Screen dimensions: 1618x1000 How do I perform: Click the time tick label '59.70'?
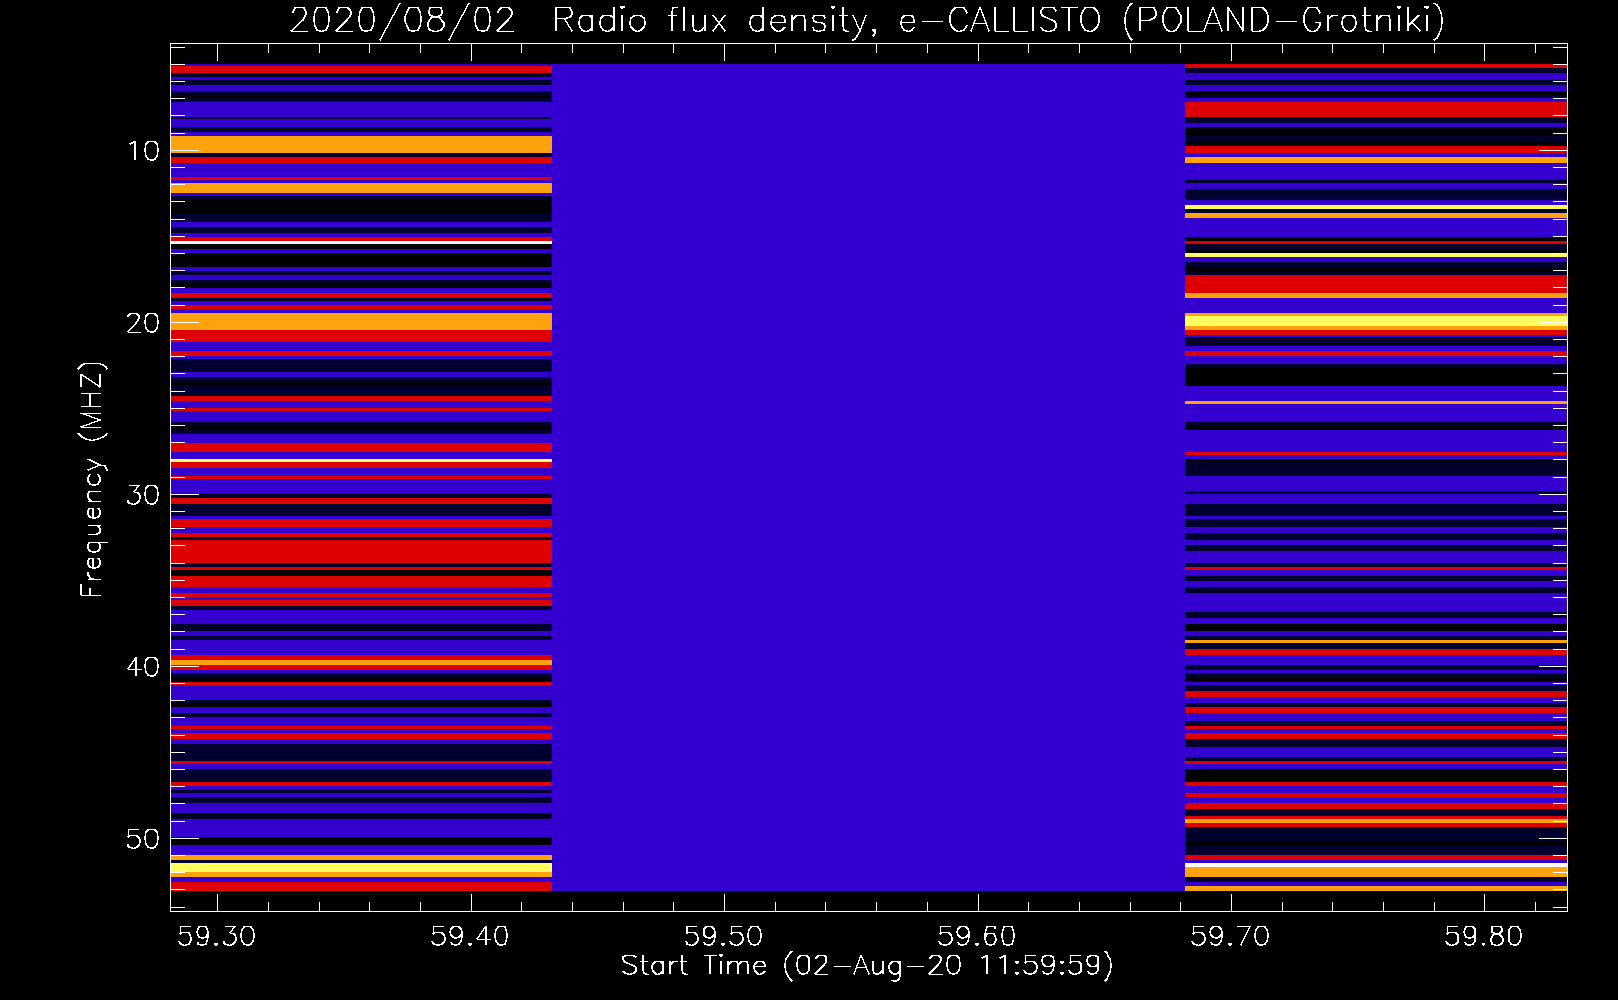click(x=1230, y=937)
